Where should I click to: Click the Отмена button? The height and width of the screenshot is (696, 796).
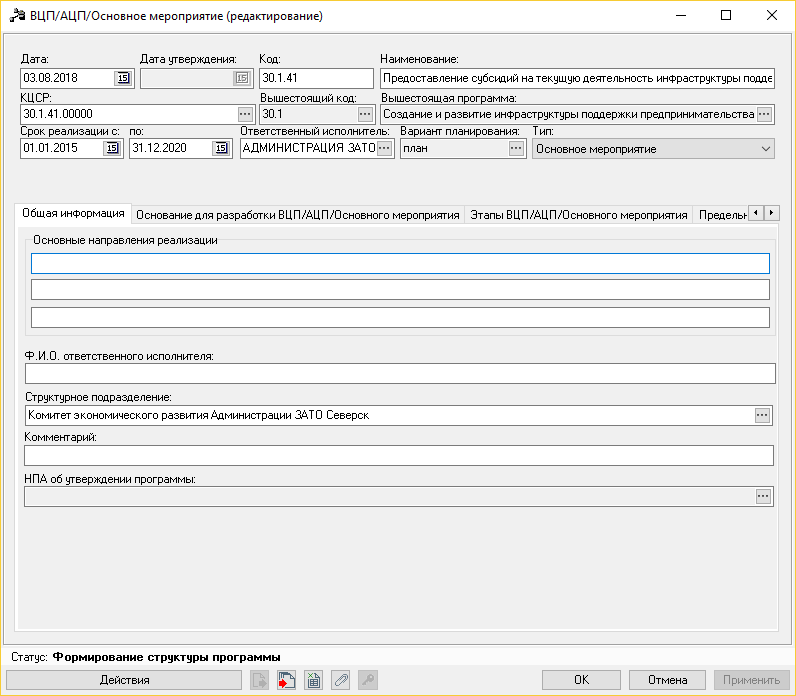pyautogui.click(x=667, y=680)
